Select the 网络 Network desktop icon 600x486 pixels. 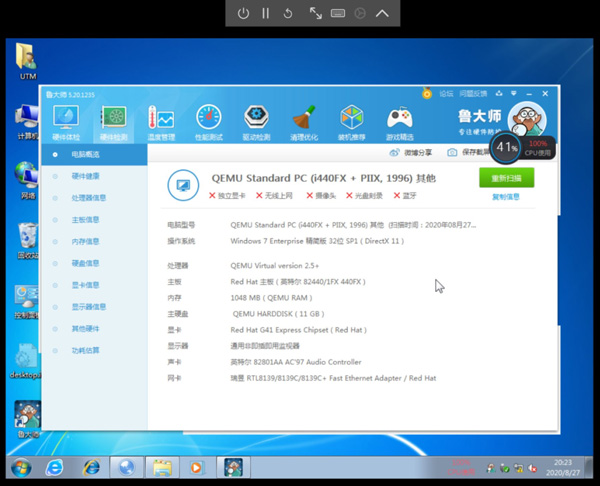click(x=27, y=181)
